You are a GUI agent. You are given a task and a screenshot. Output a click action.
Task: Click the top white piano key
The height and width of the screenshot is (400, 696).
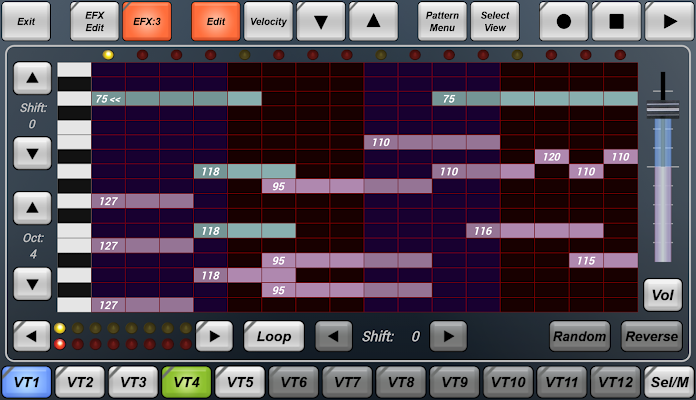click(x=74, y=70)
